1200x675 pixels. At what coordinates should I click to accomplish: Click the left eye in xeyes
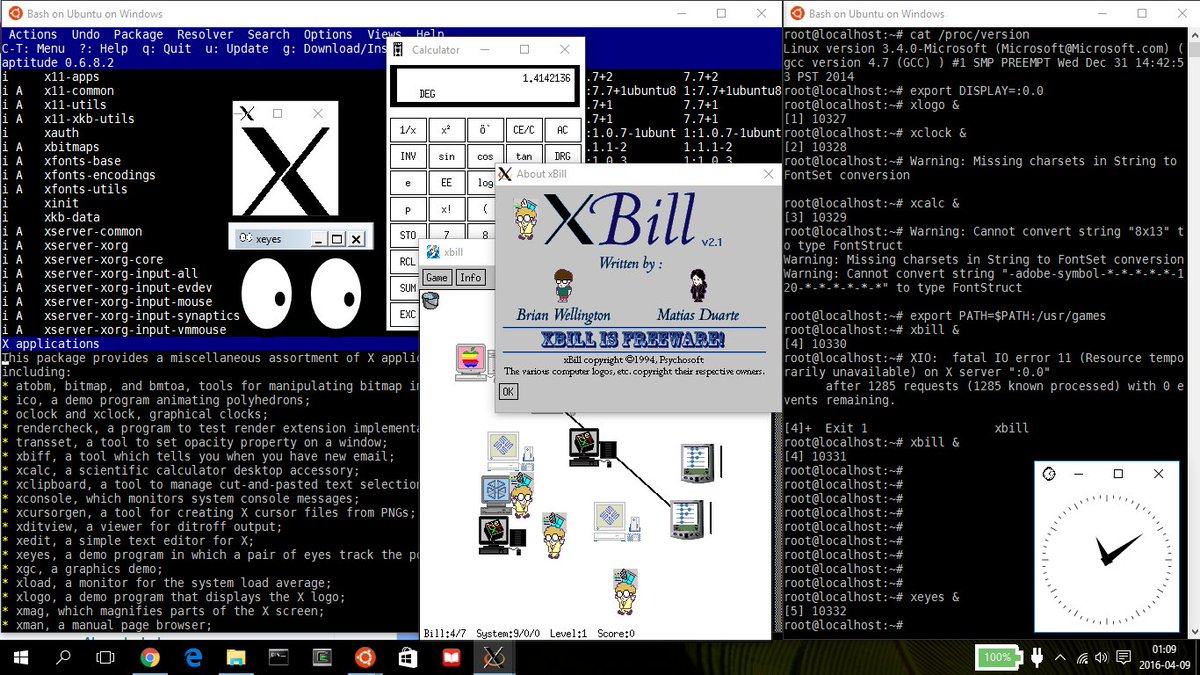click(x=266, y=291)
